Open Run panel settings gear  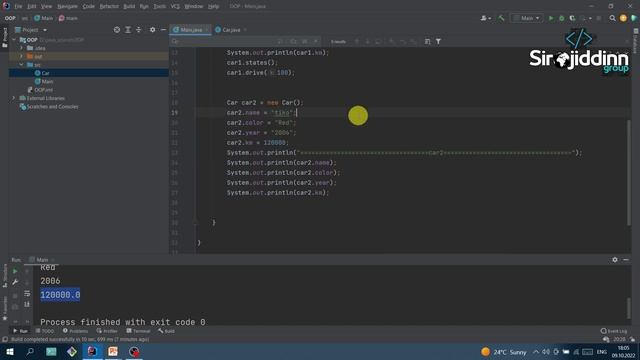click(615, 260)
